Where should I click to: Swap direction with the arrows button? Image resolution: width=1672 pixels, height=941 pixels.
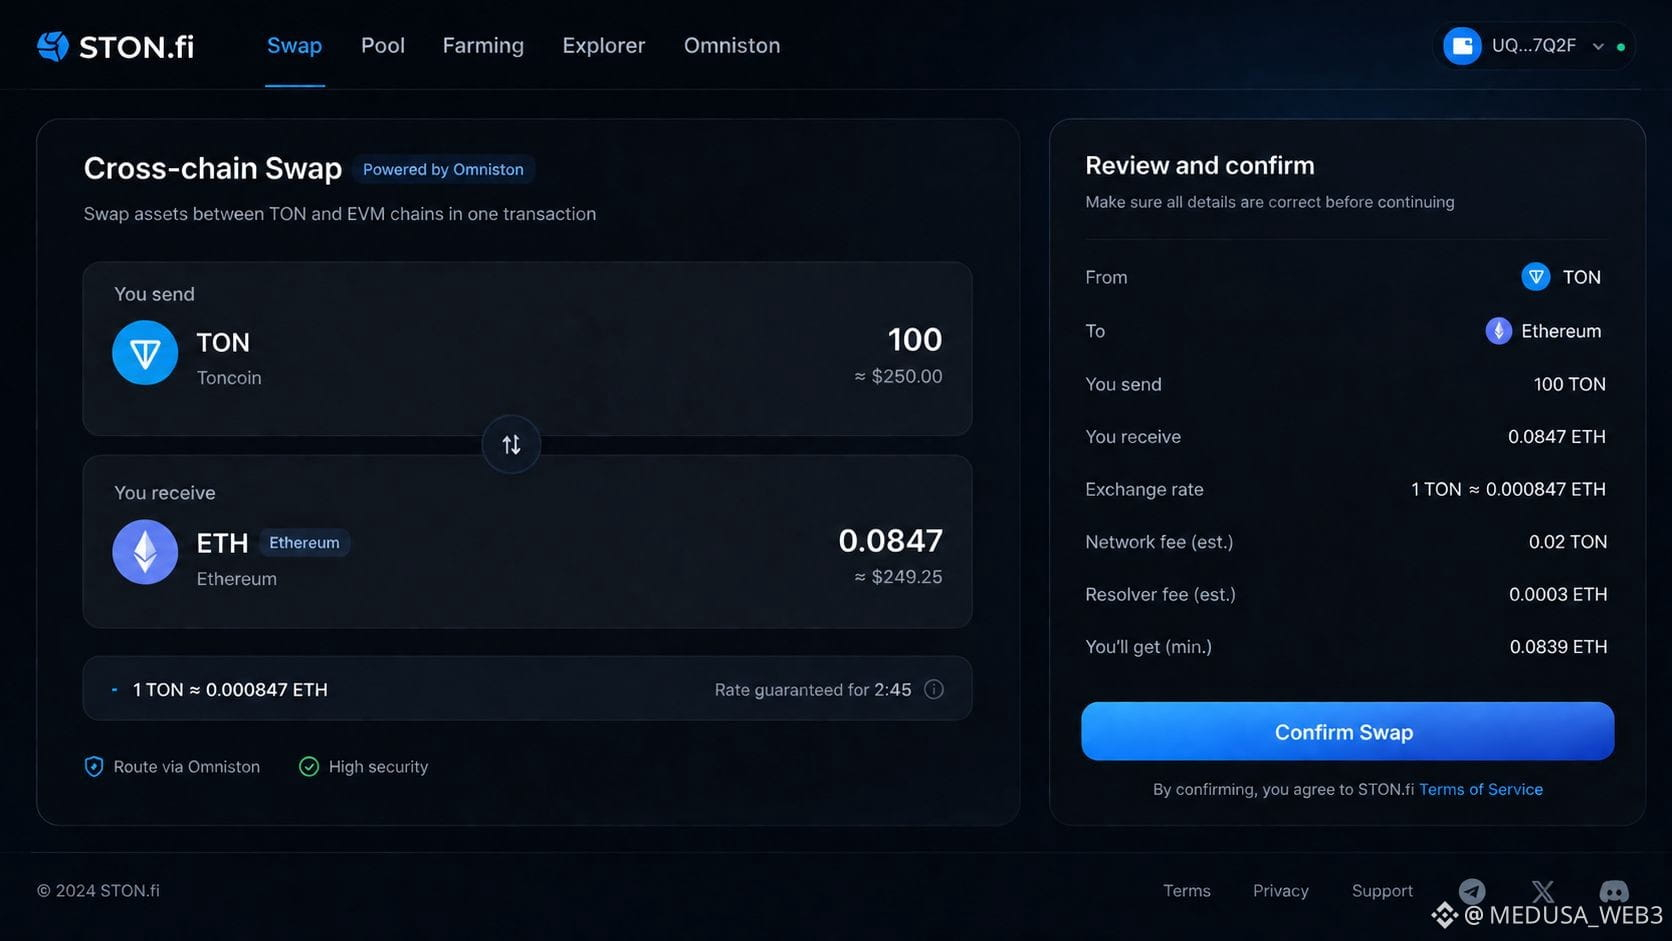click(511, 444)
